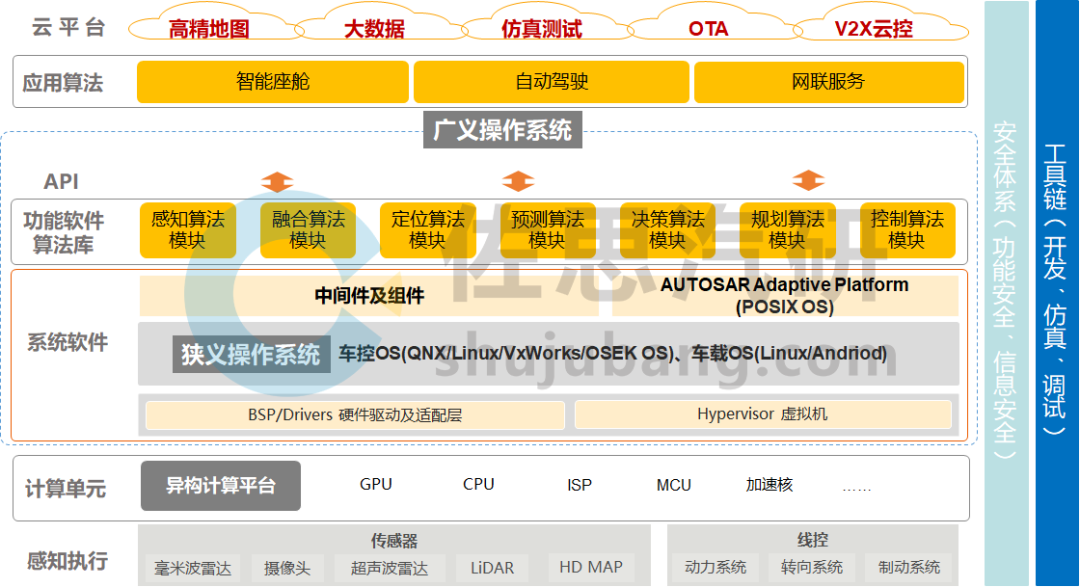Click the orange double arrow above 预测算法
This screenshot has height=587, width=1080.
pos(518,181)
